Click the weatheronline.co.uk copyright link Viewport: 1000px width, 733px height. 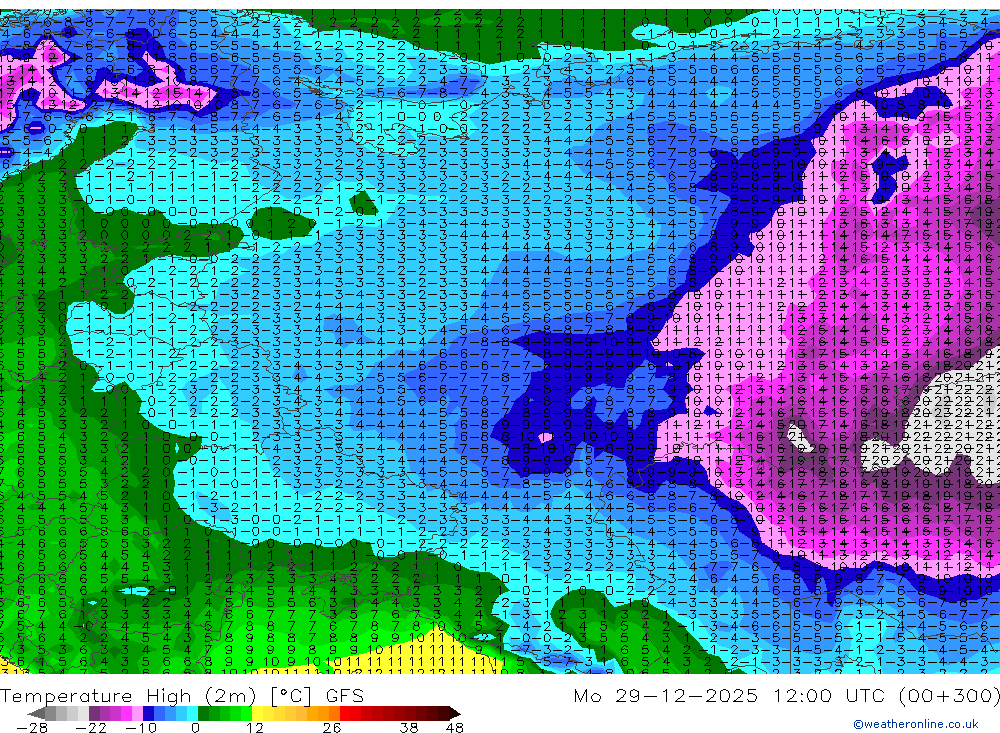(915, 724)
